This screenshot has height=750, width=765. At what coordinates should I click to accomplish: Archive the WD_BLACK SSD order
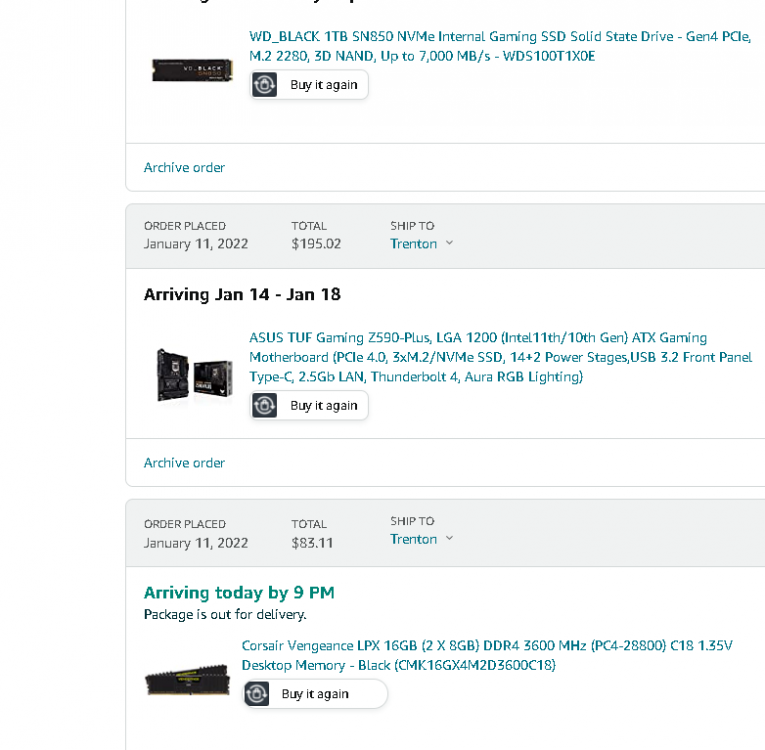tap(184, 167)
